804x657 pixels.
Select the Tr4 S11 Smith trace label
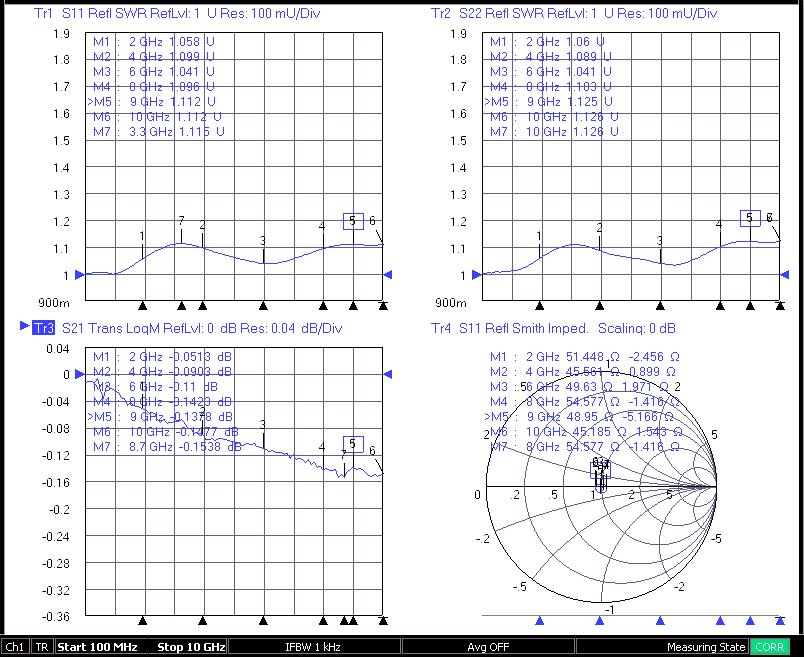tap(553, 328)
